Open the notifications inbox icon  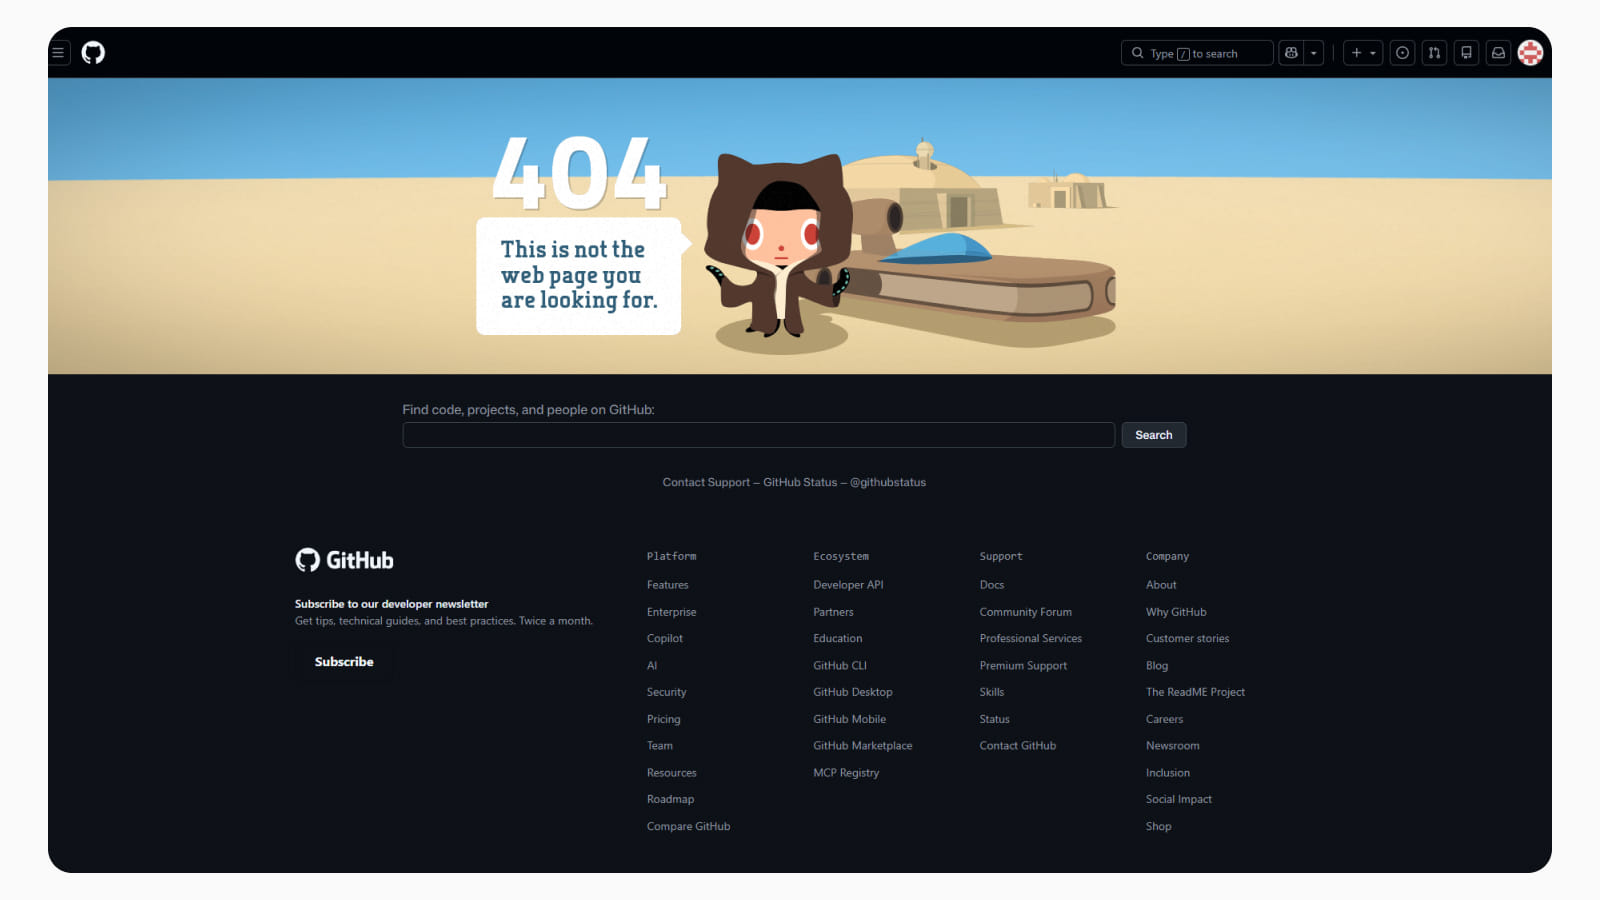[1498, 52]
